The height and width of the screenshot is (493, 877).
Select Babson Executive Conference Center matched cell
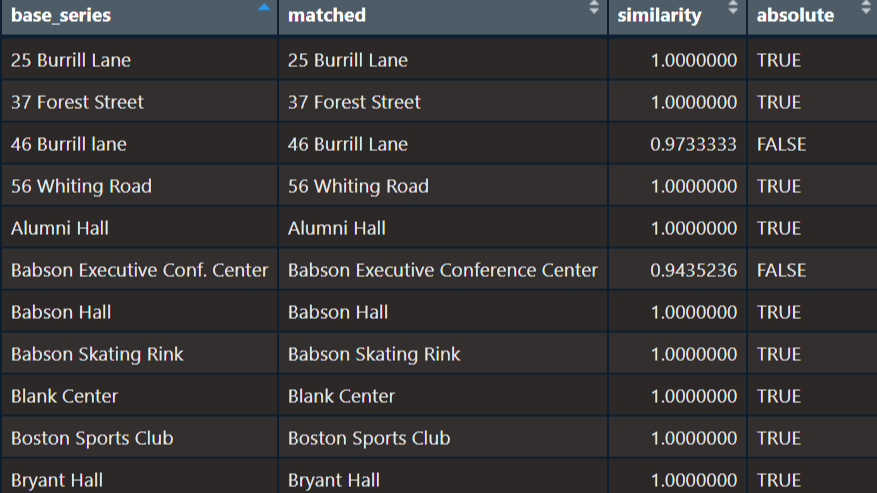click(443, 270)
